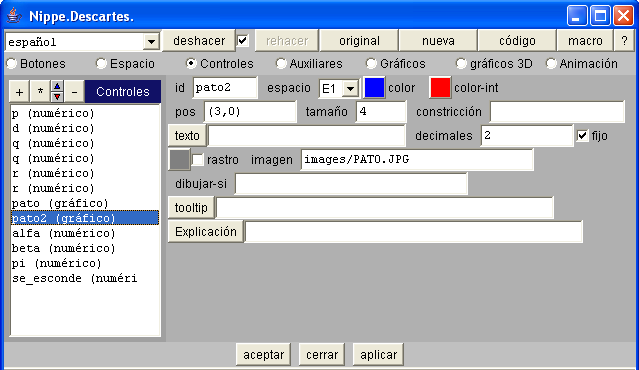
Task: Click the constricción input field
Action: pos(557,112)
